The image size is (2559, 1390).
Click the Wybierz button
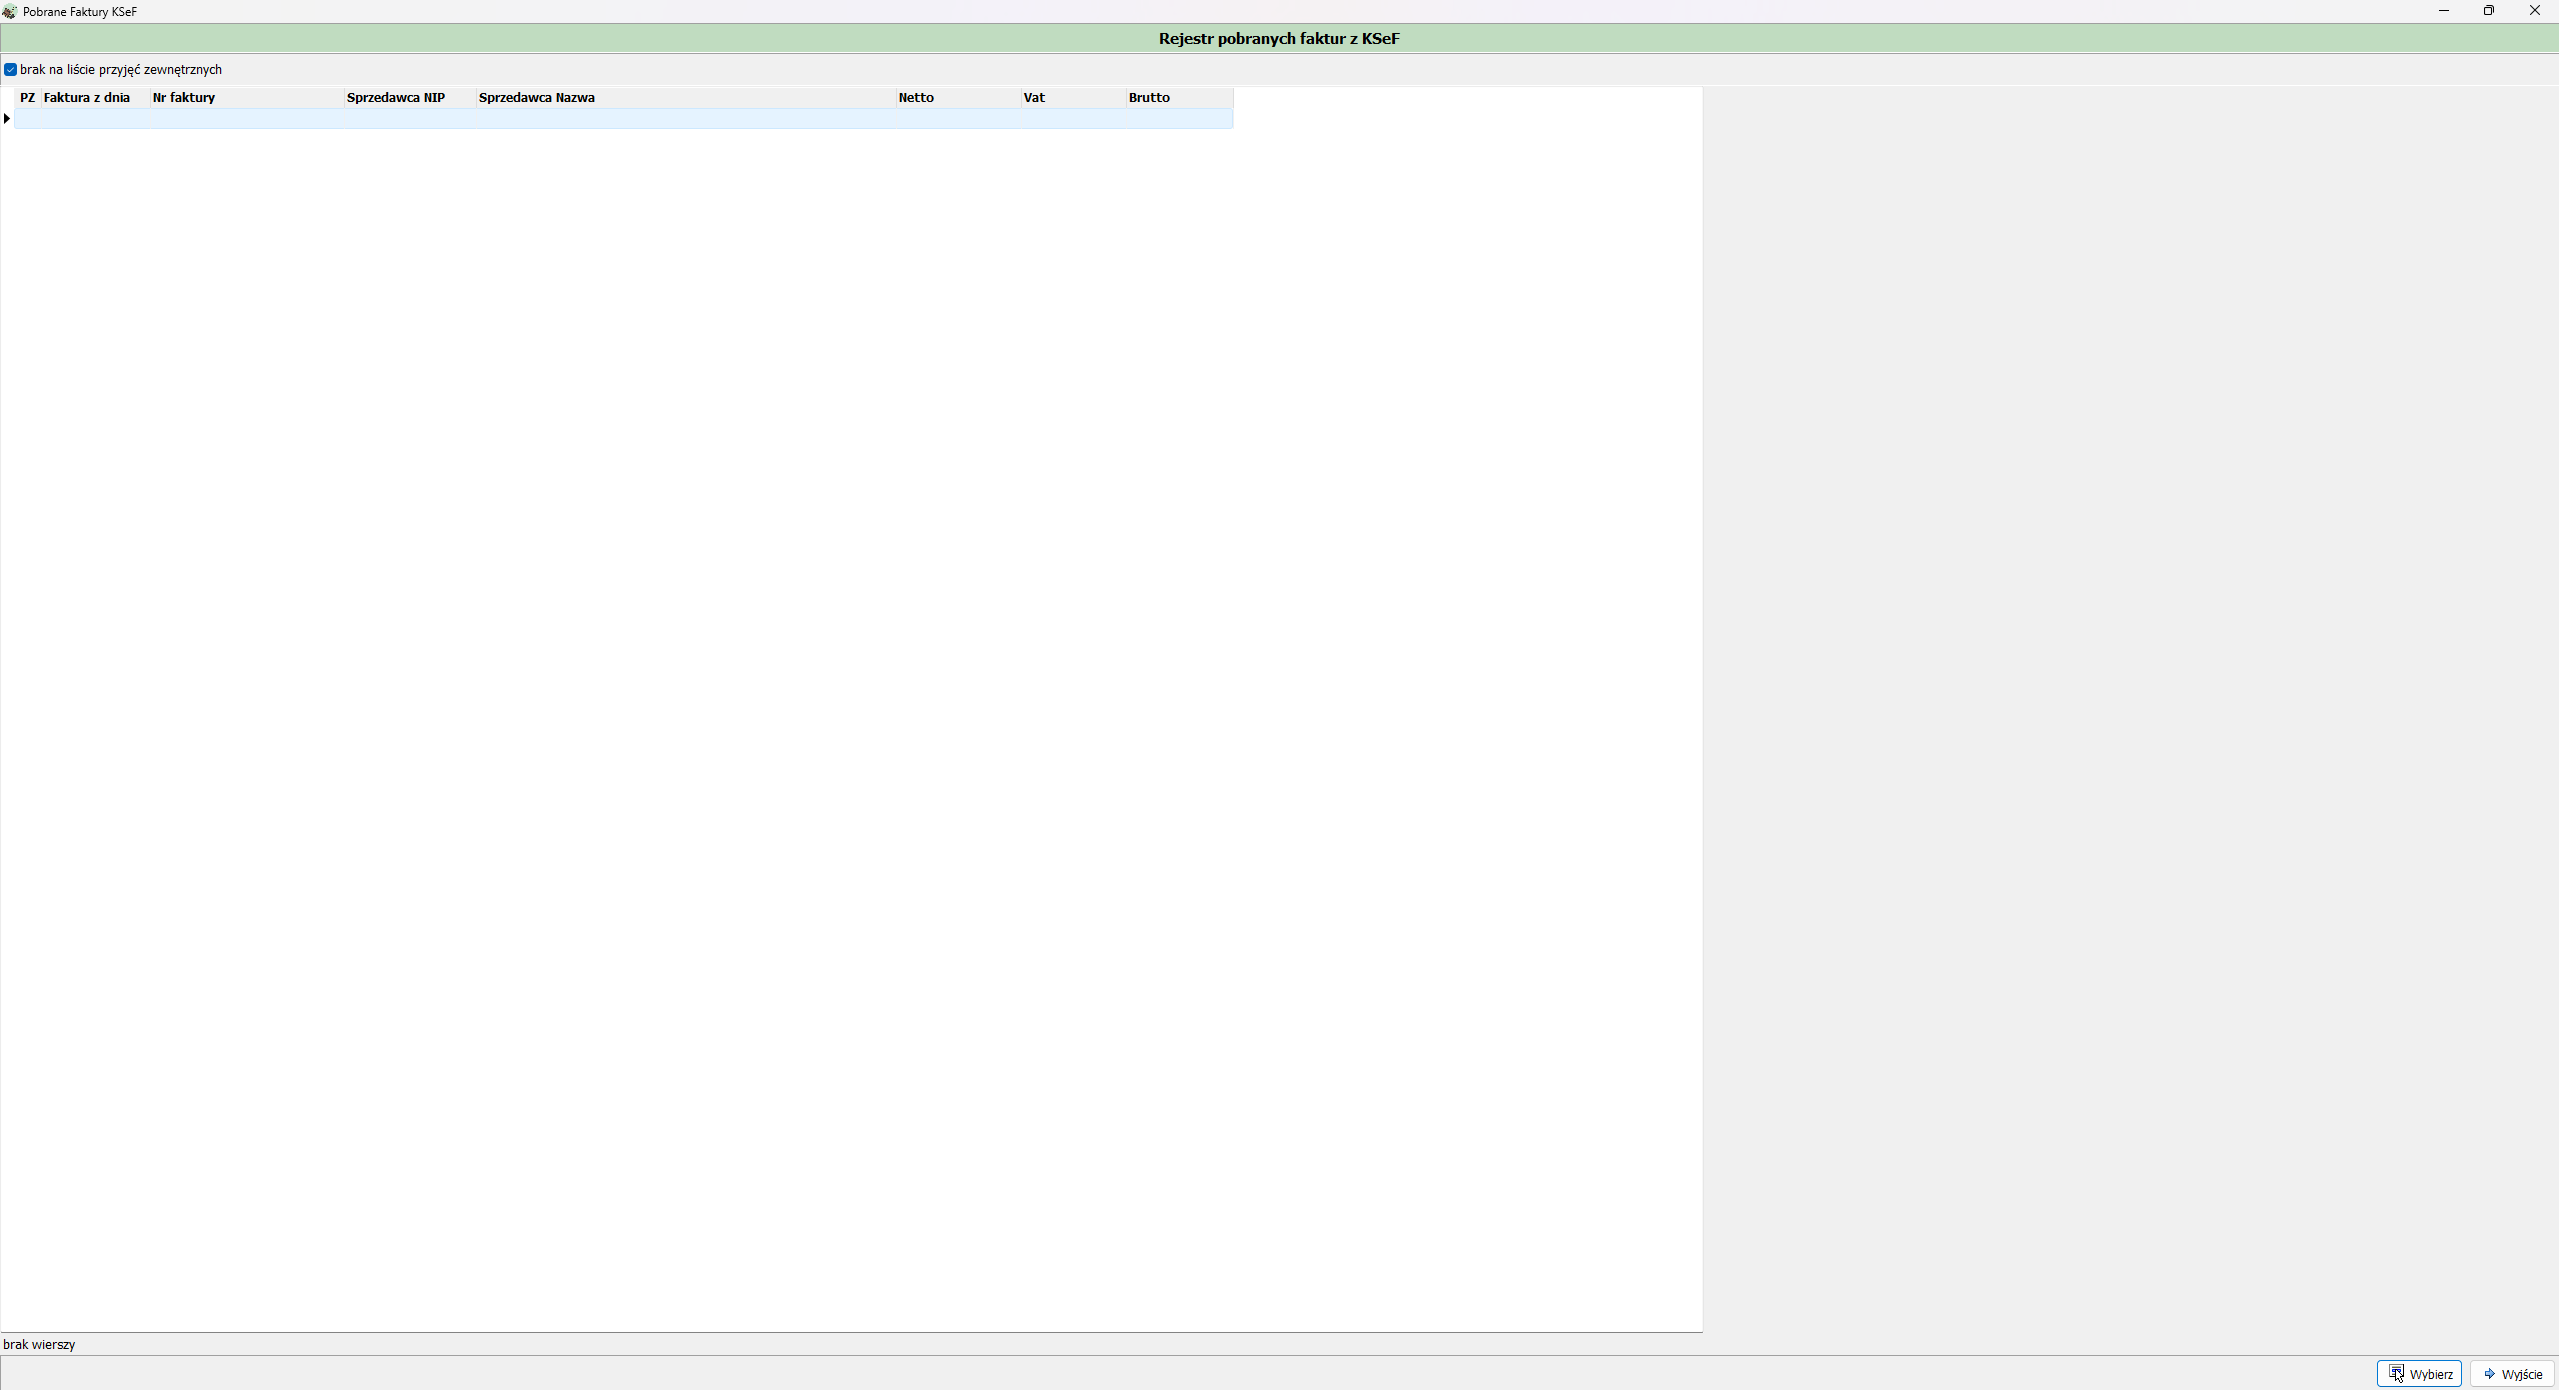coord(2419,1374)
